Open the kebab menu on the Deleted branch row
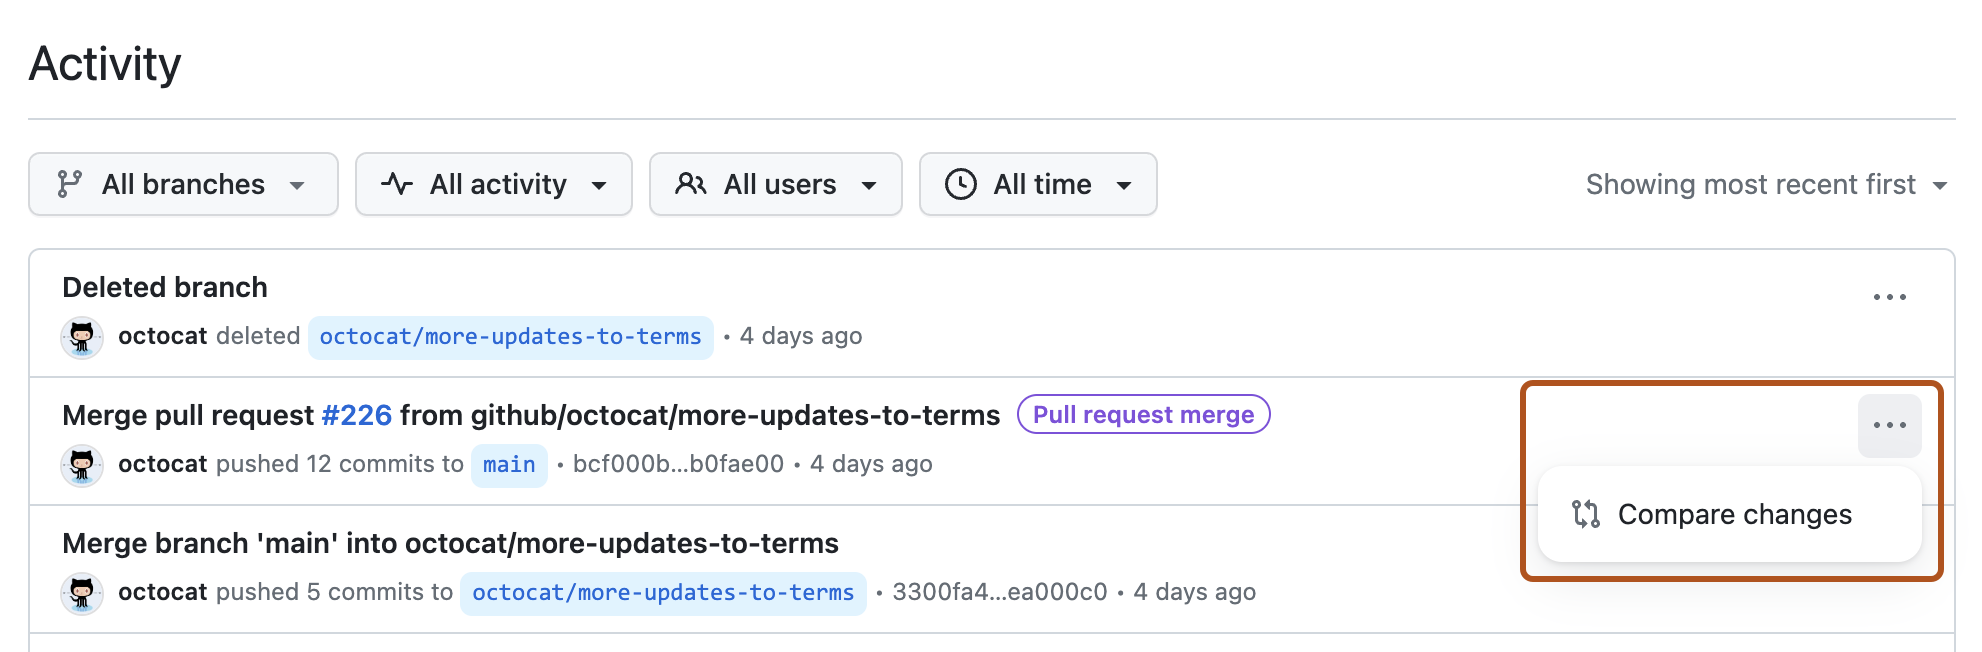Image resolution: width=1982 pixels, height=652 pixels. coord(1890,296)
